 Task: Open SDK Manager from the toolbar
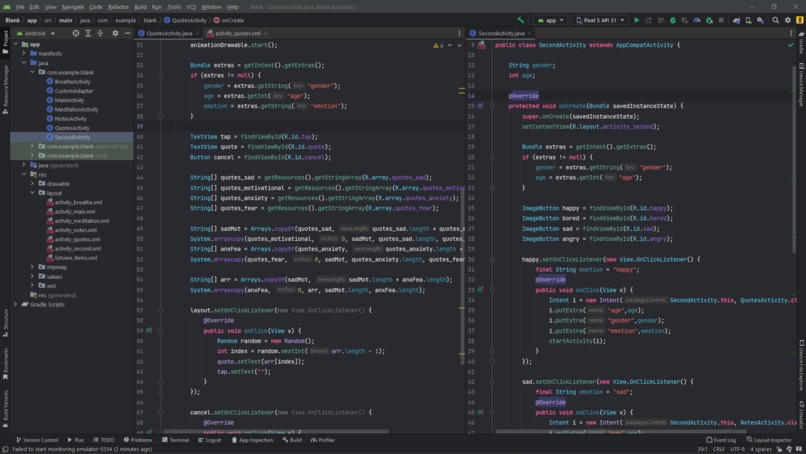[761, 20]
